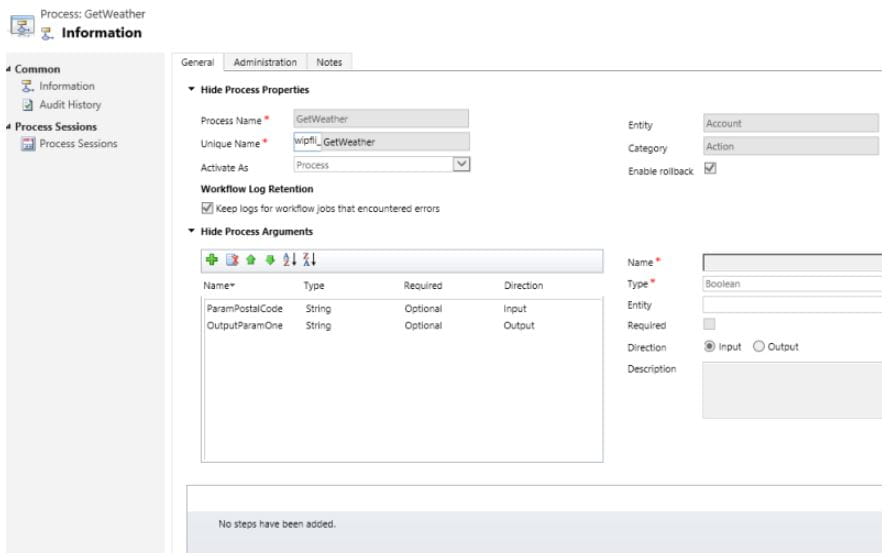The image size is (889, 557).
Task: Open Process Sessions in the sidebar
Action: (x=77, y=143)
